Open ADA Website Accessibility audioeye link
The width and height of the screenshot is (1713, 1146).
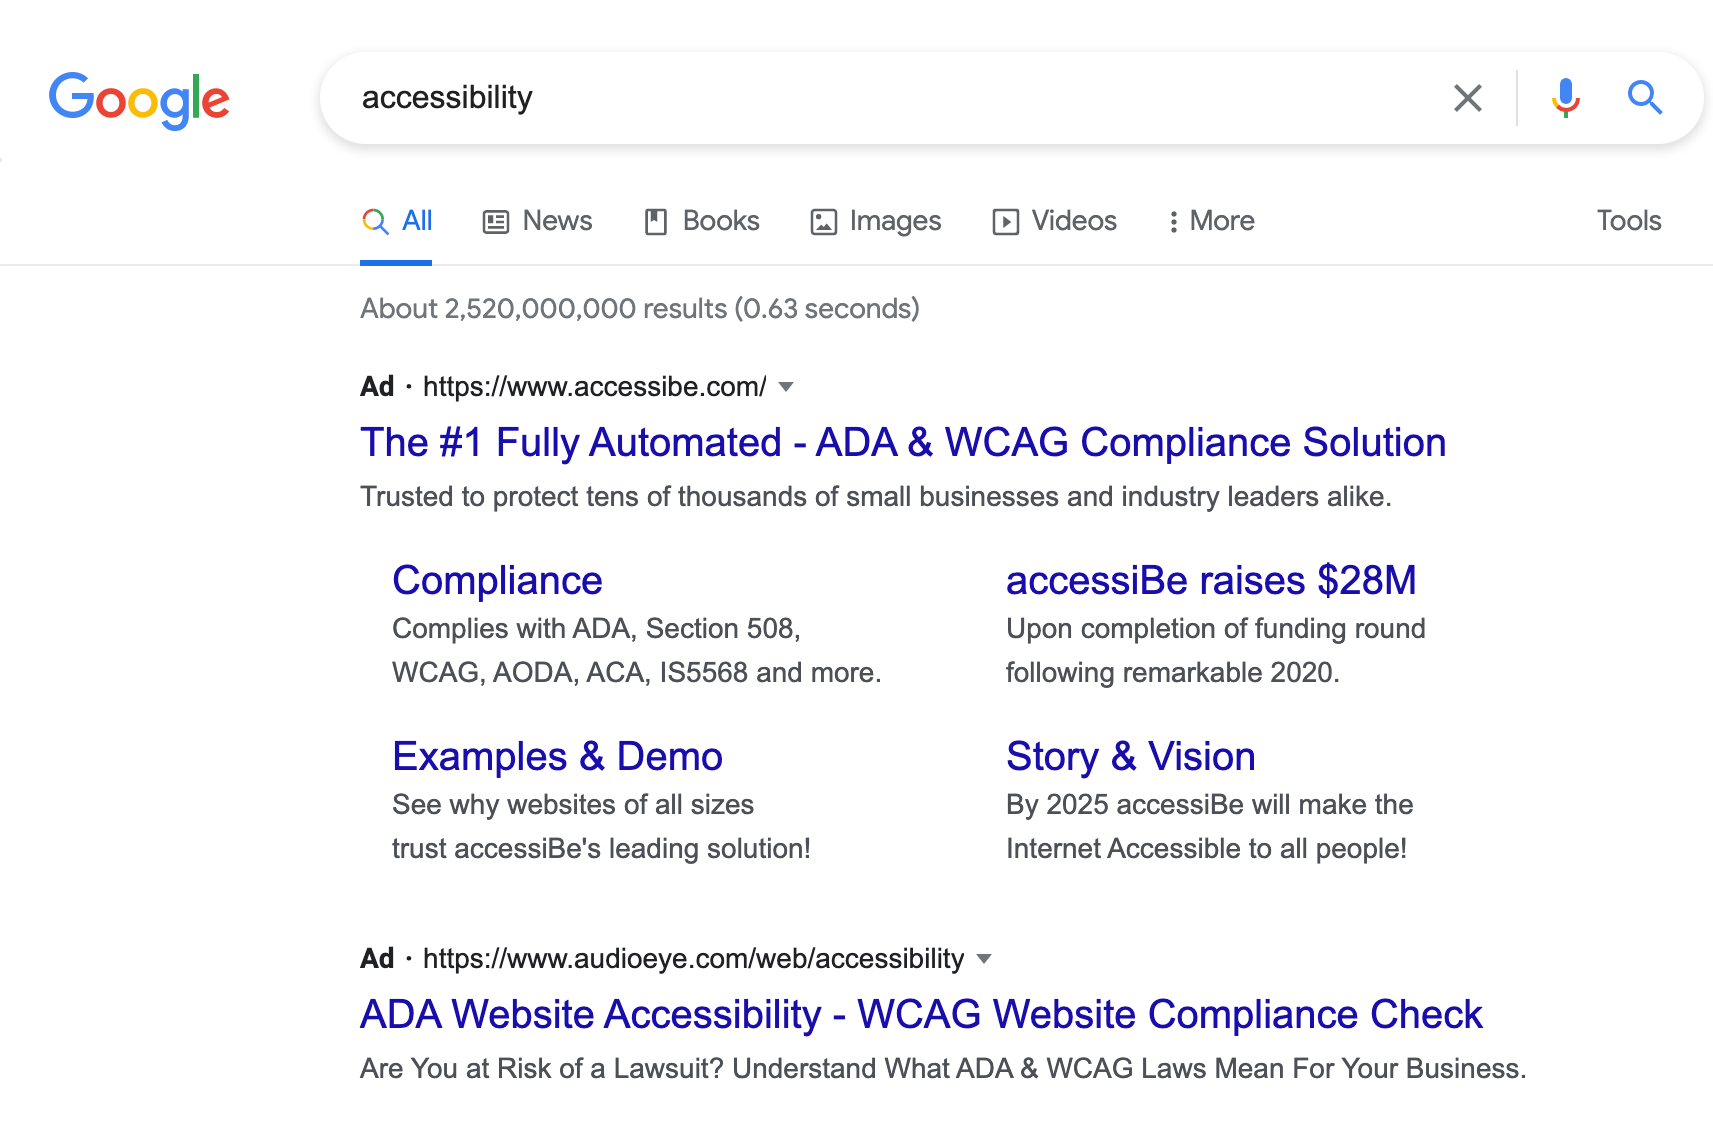pos(921,1014)
